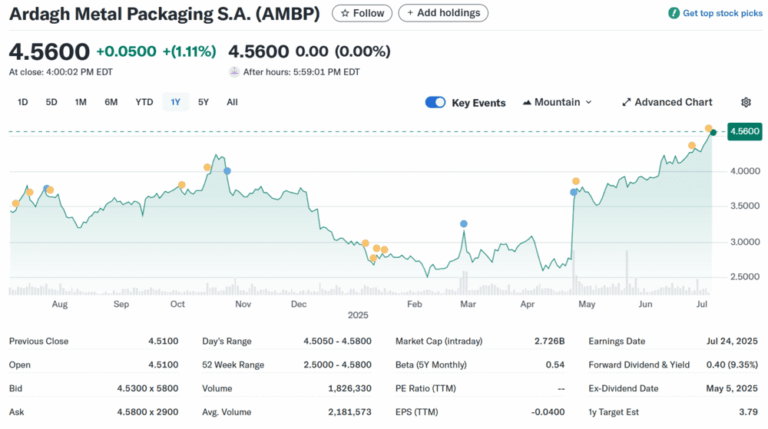Select the YTD range tab
This screenshot has height=429, width=768.
pos(144,102)
